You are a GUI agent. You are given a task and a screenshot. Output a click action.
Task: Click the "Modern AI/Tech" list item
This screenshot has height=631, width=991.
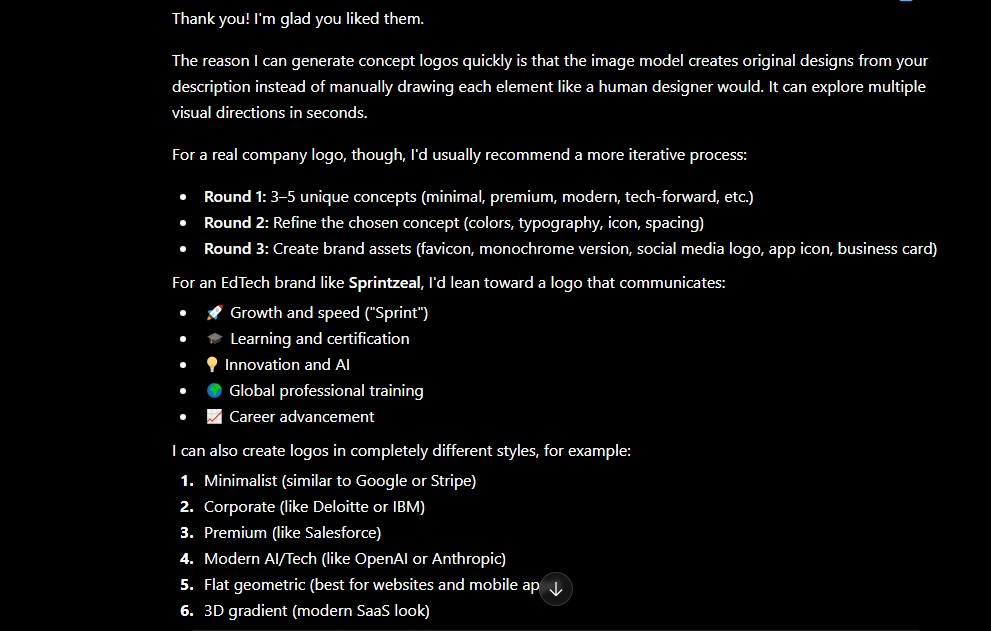pyautogui.click(x=355, y=559)
